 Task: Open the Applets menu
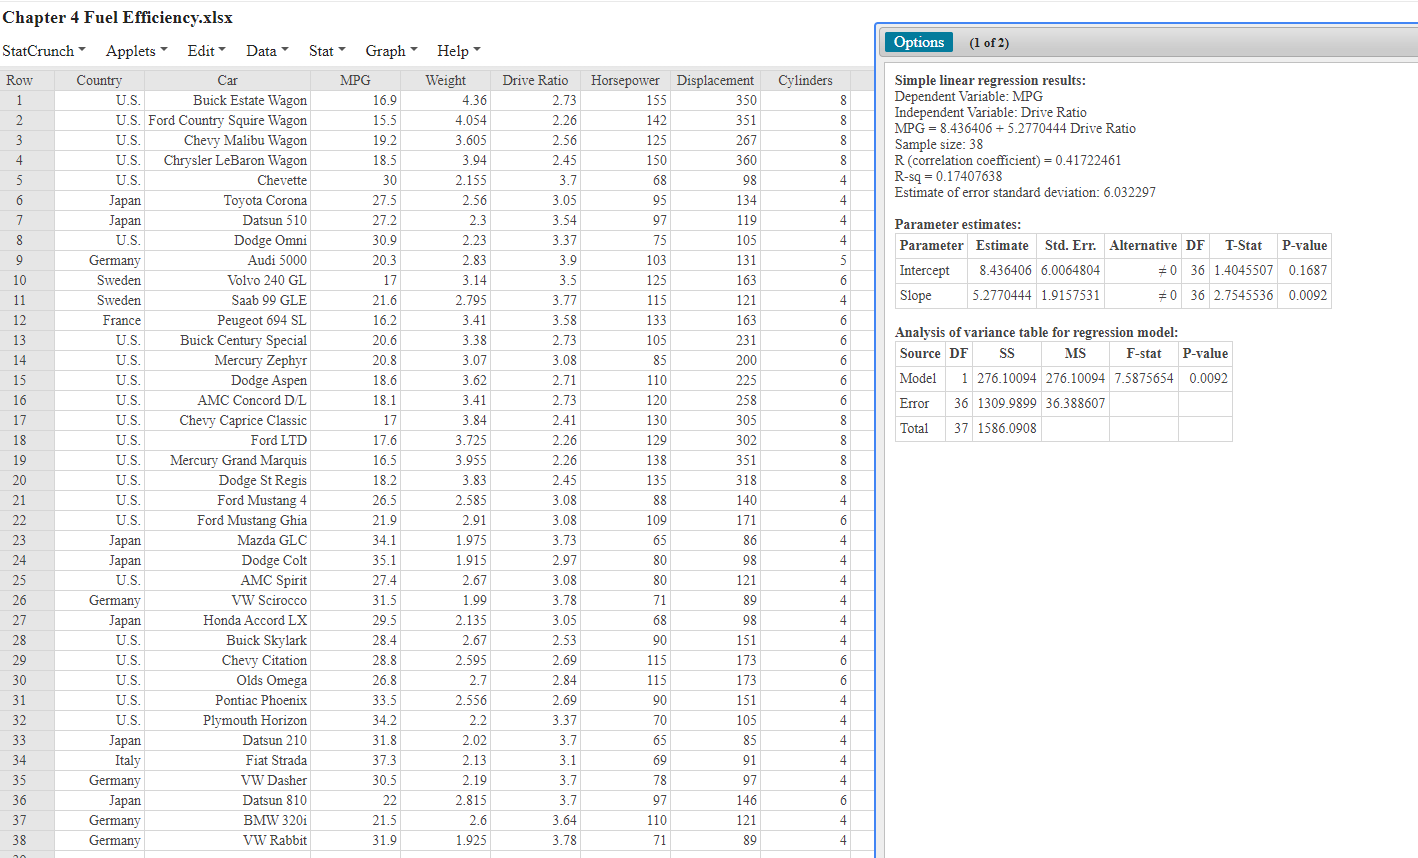(x=131, y=50)
